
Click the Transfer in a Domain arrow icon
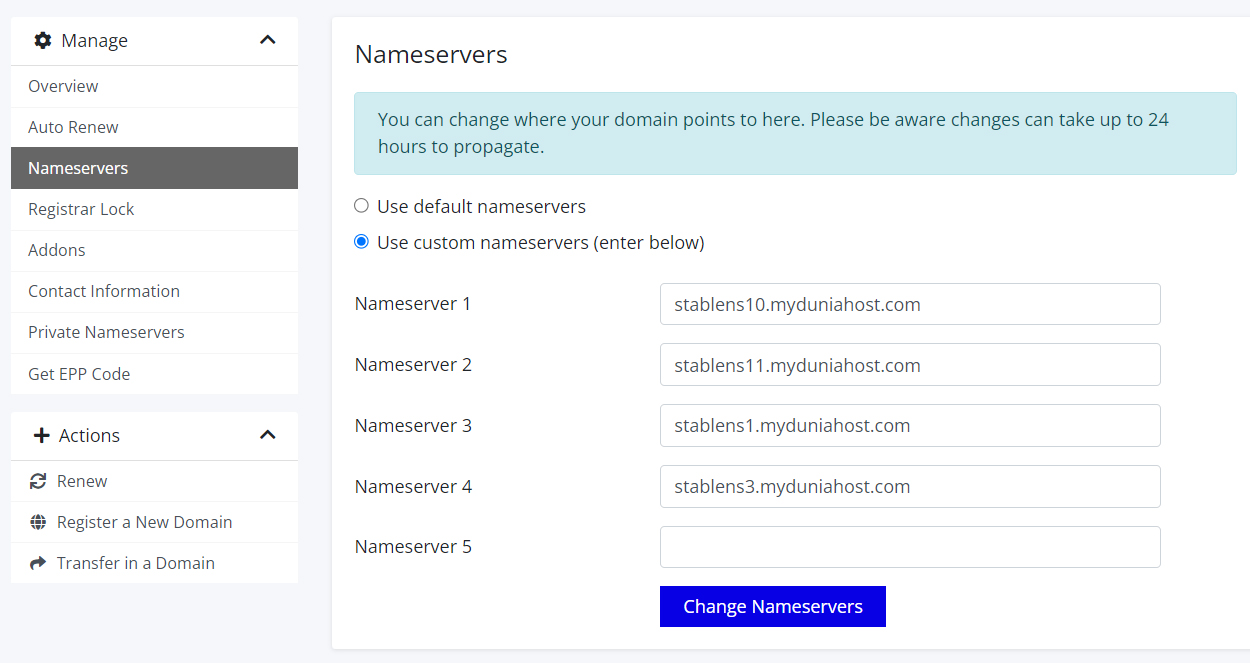(x=38, y=563)
